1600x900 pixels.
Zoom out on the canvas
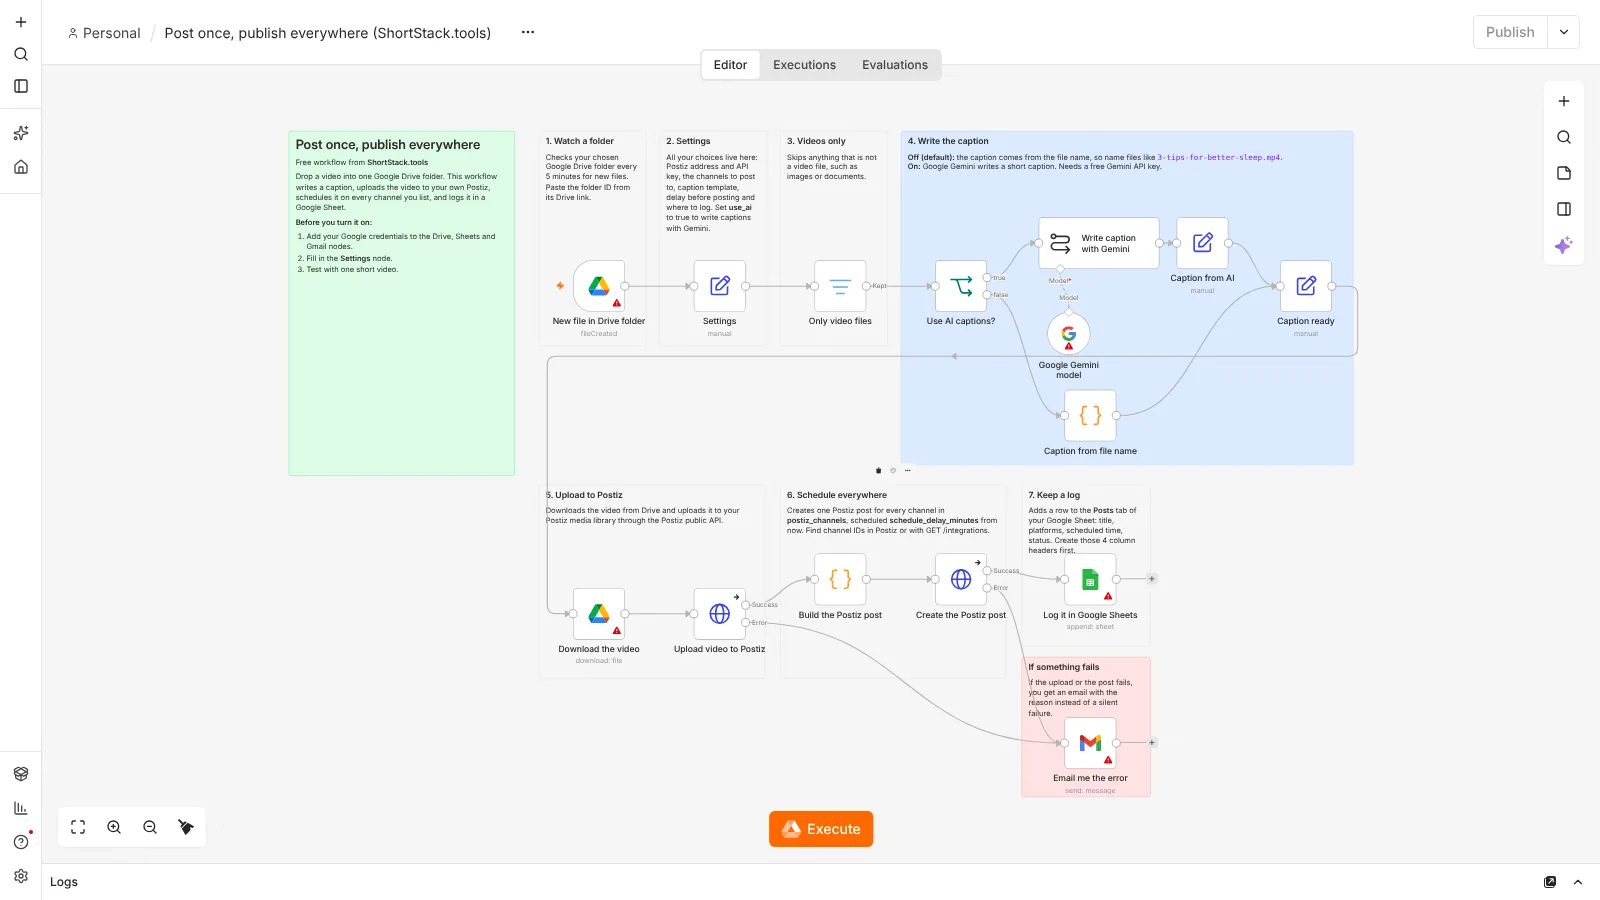150,827
